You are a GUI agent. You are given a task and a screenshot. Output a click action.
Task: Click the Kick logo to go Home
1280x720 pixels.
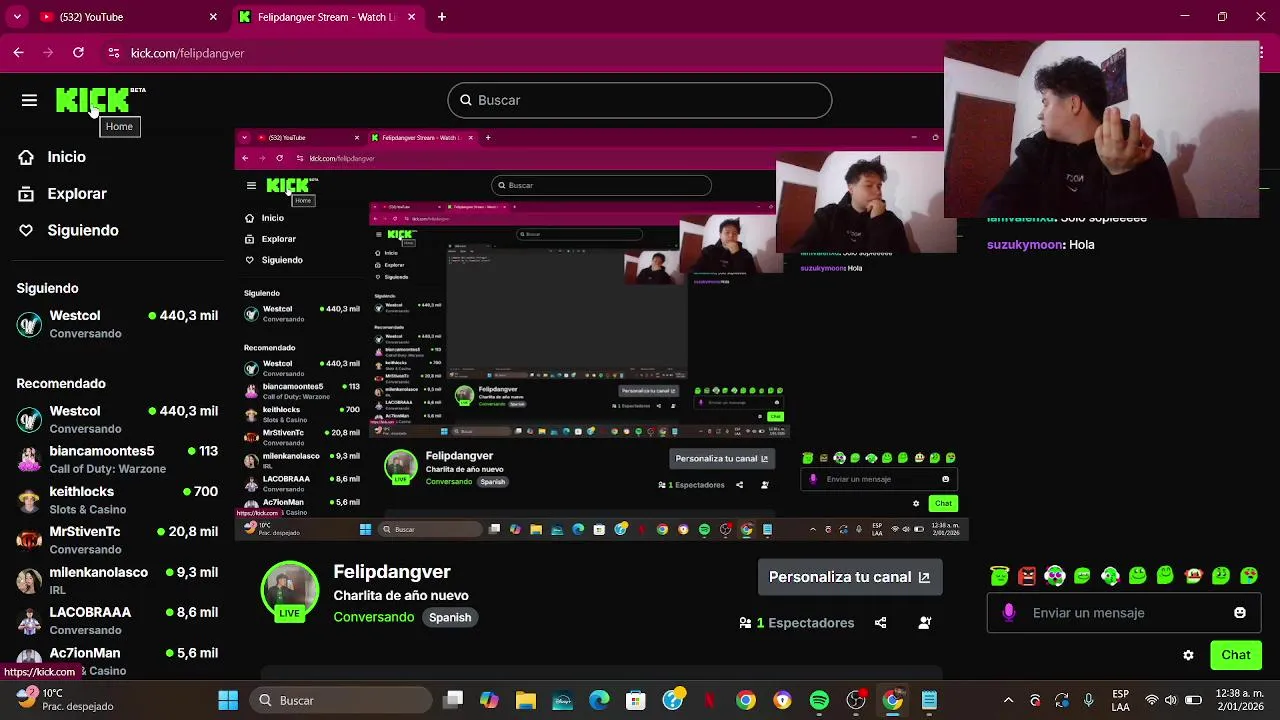pos(94,100)
